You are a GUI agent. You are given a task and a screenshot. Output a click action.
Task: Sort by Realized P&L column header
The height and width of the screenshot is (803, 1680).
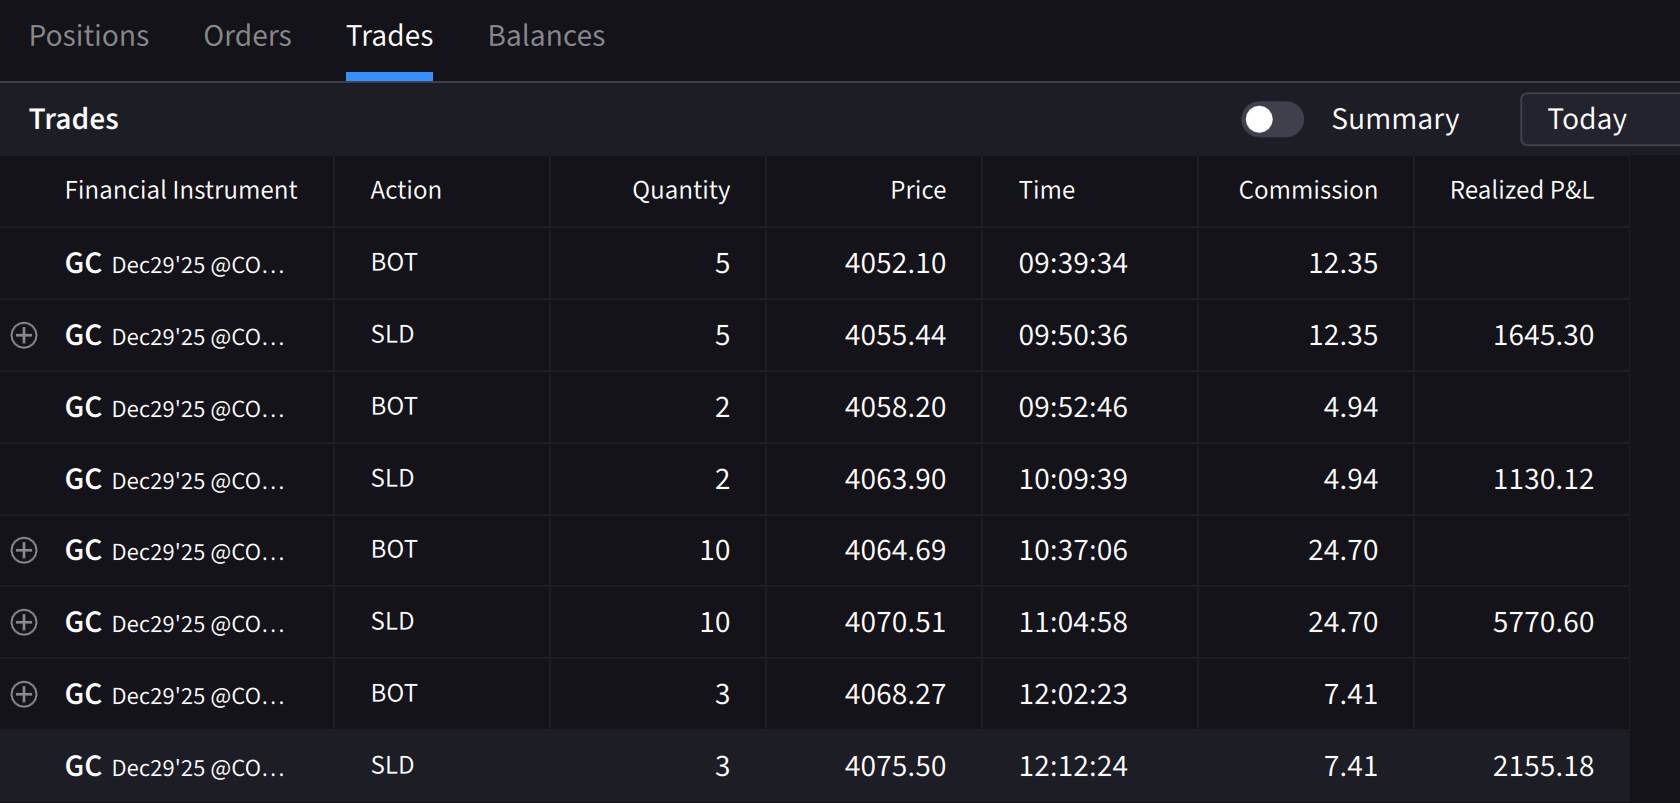click(1521, 190)
